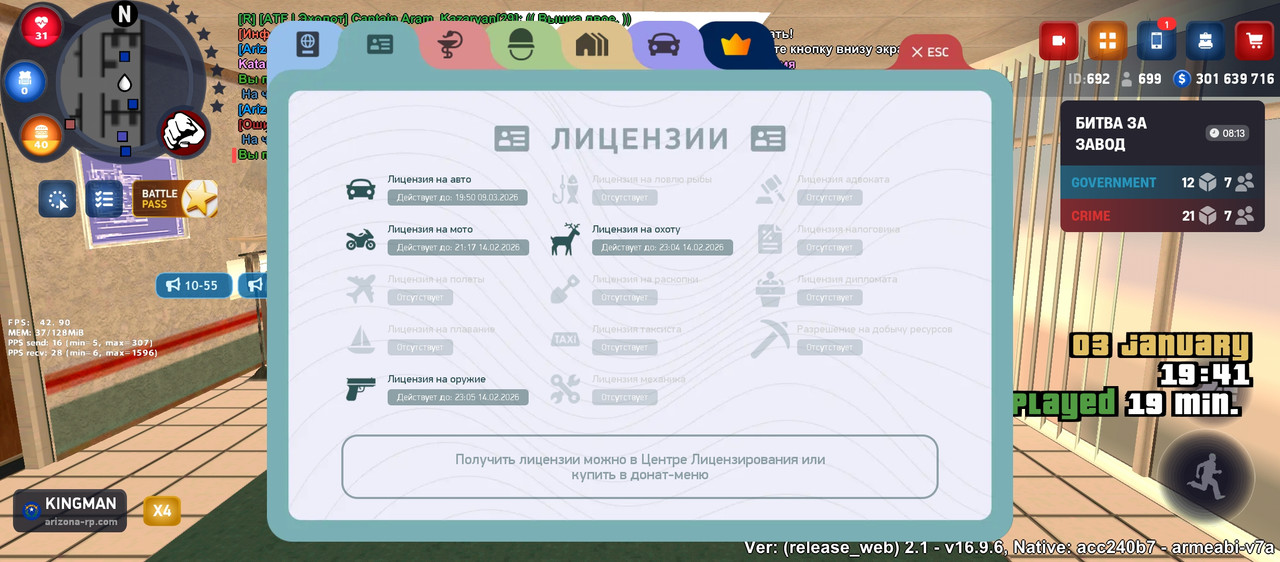Click the sailboat swimming license icon

pos(360,339)
